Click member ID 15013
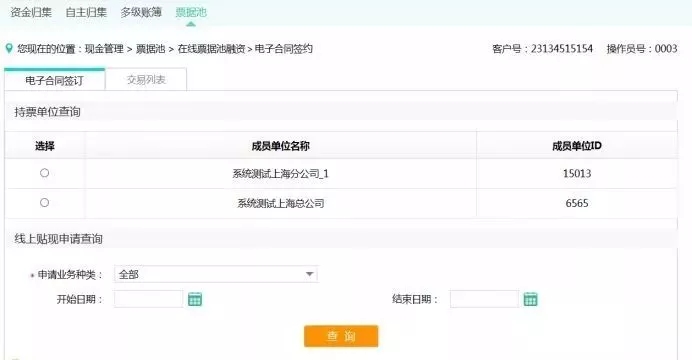This screenshot has width=692, height=360. tap(577, 173)
